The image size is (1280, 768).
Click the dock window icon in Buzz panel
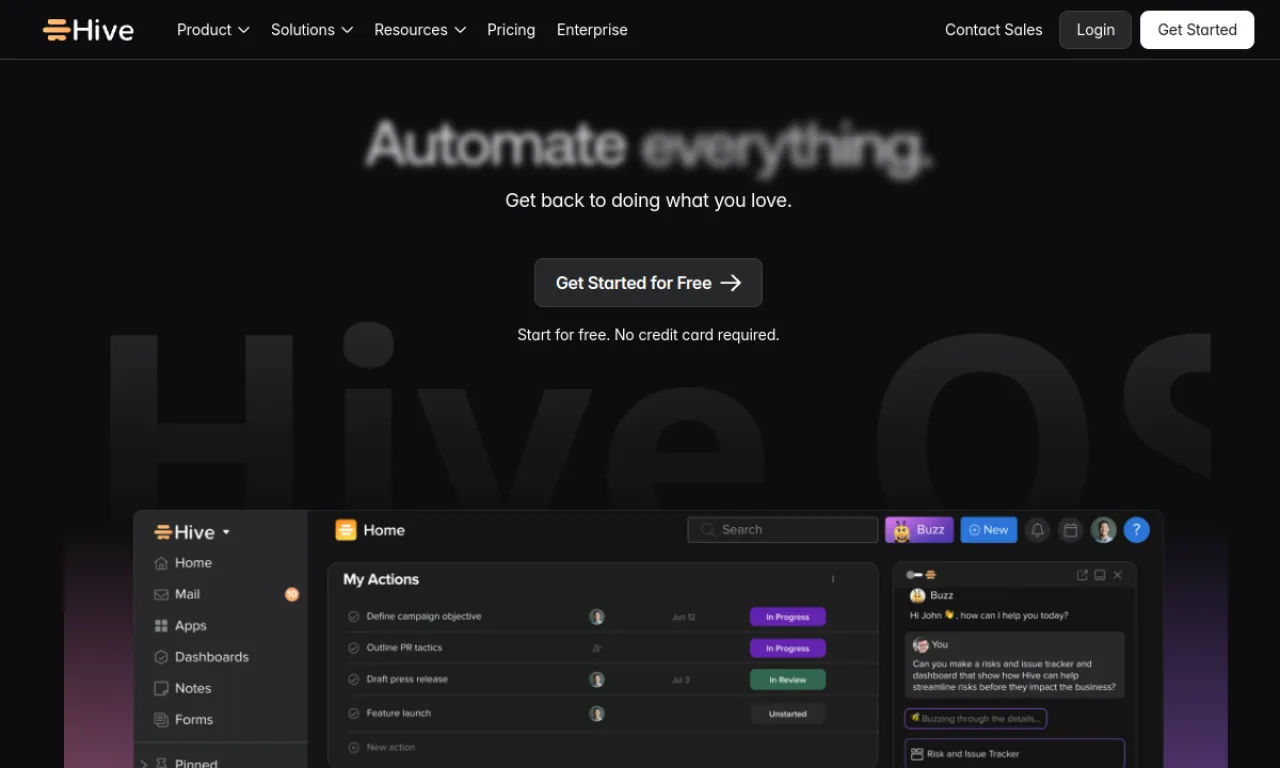pos(1100,575)
